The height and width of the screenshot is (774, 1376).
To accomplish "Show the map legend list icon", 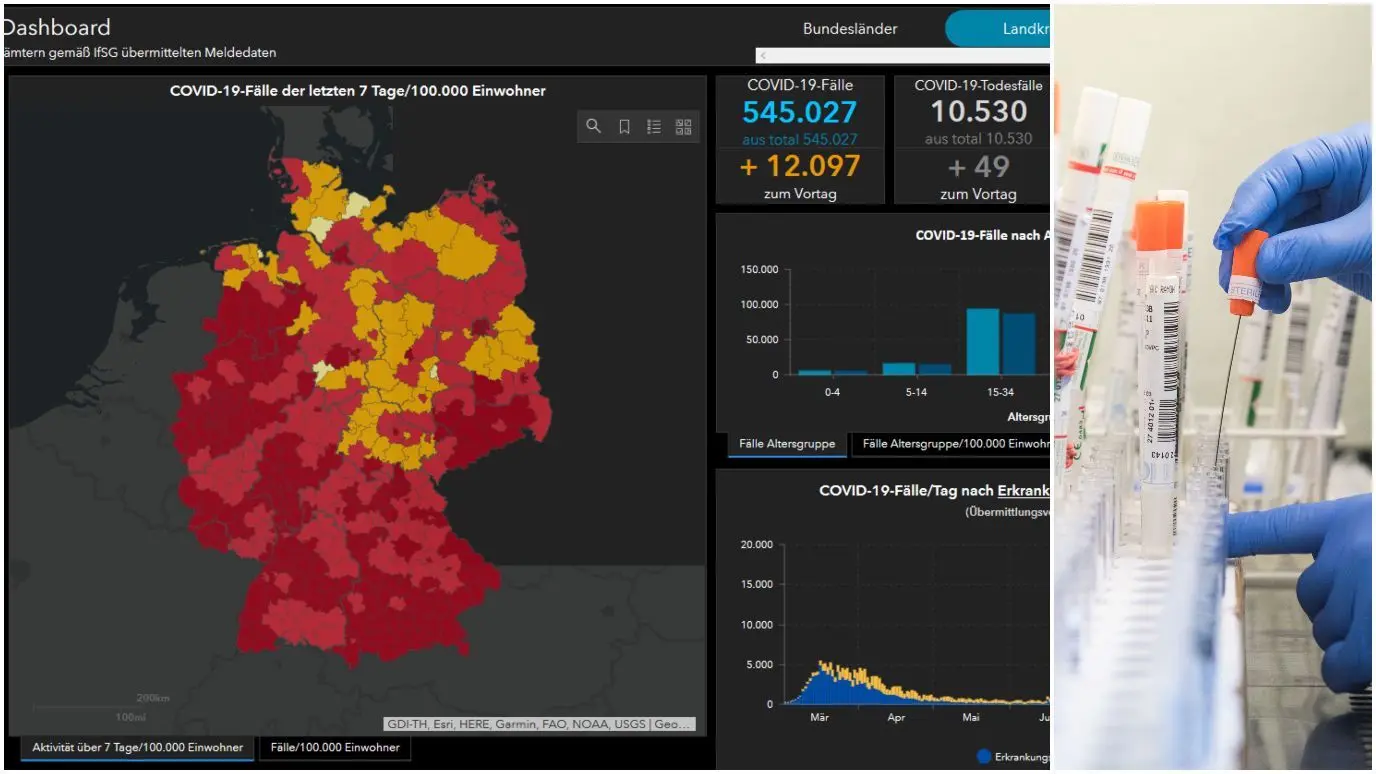I will click(654, 126).
